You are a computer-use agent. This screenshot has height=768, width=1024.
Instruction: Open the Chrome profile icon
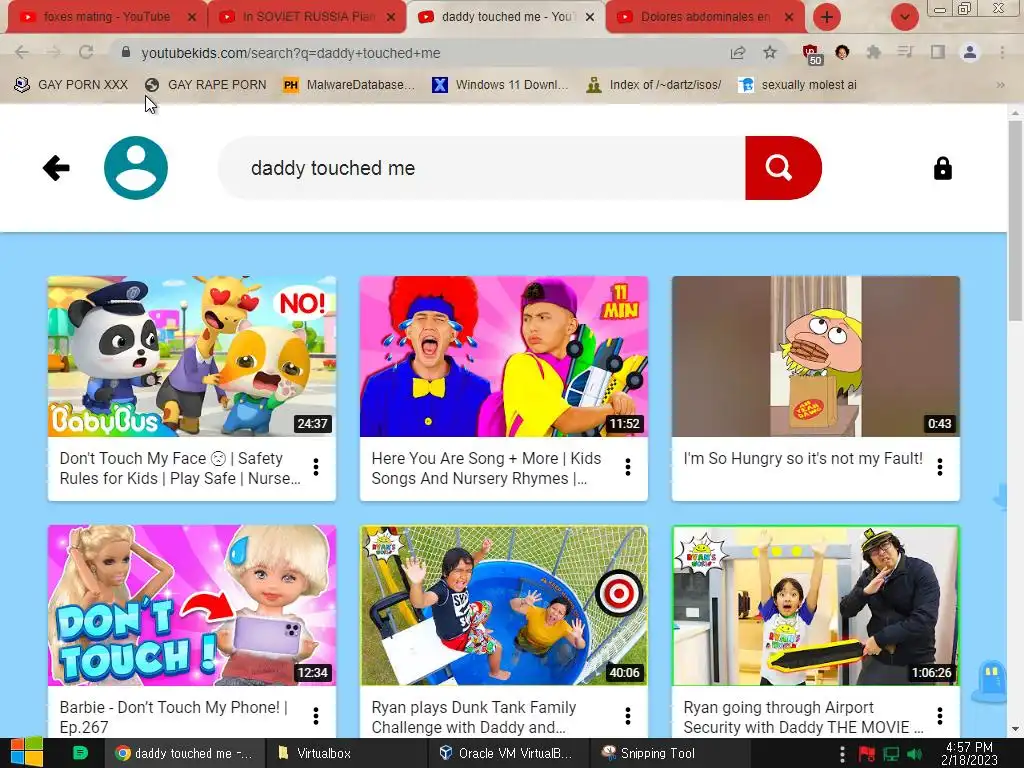(970, 52)
